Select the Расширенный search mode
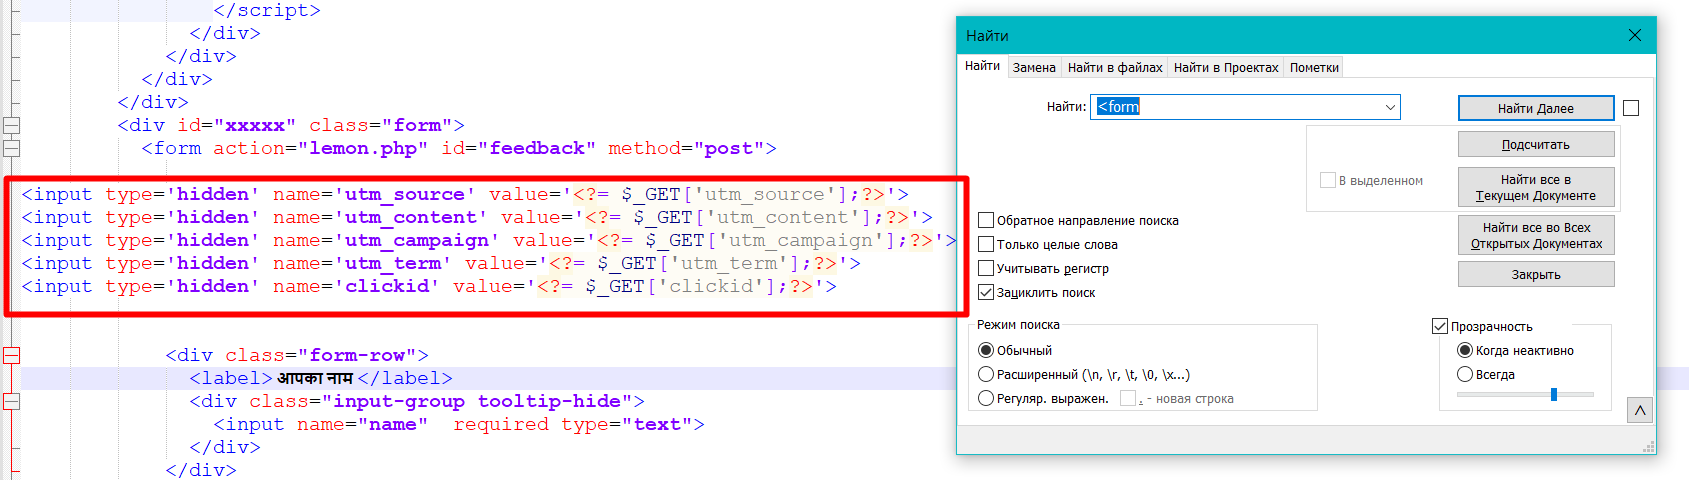1689x480 pixels. pos(986,374)
